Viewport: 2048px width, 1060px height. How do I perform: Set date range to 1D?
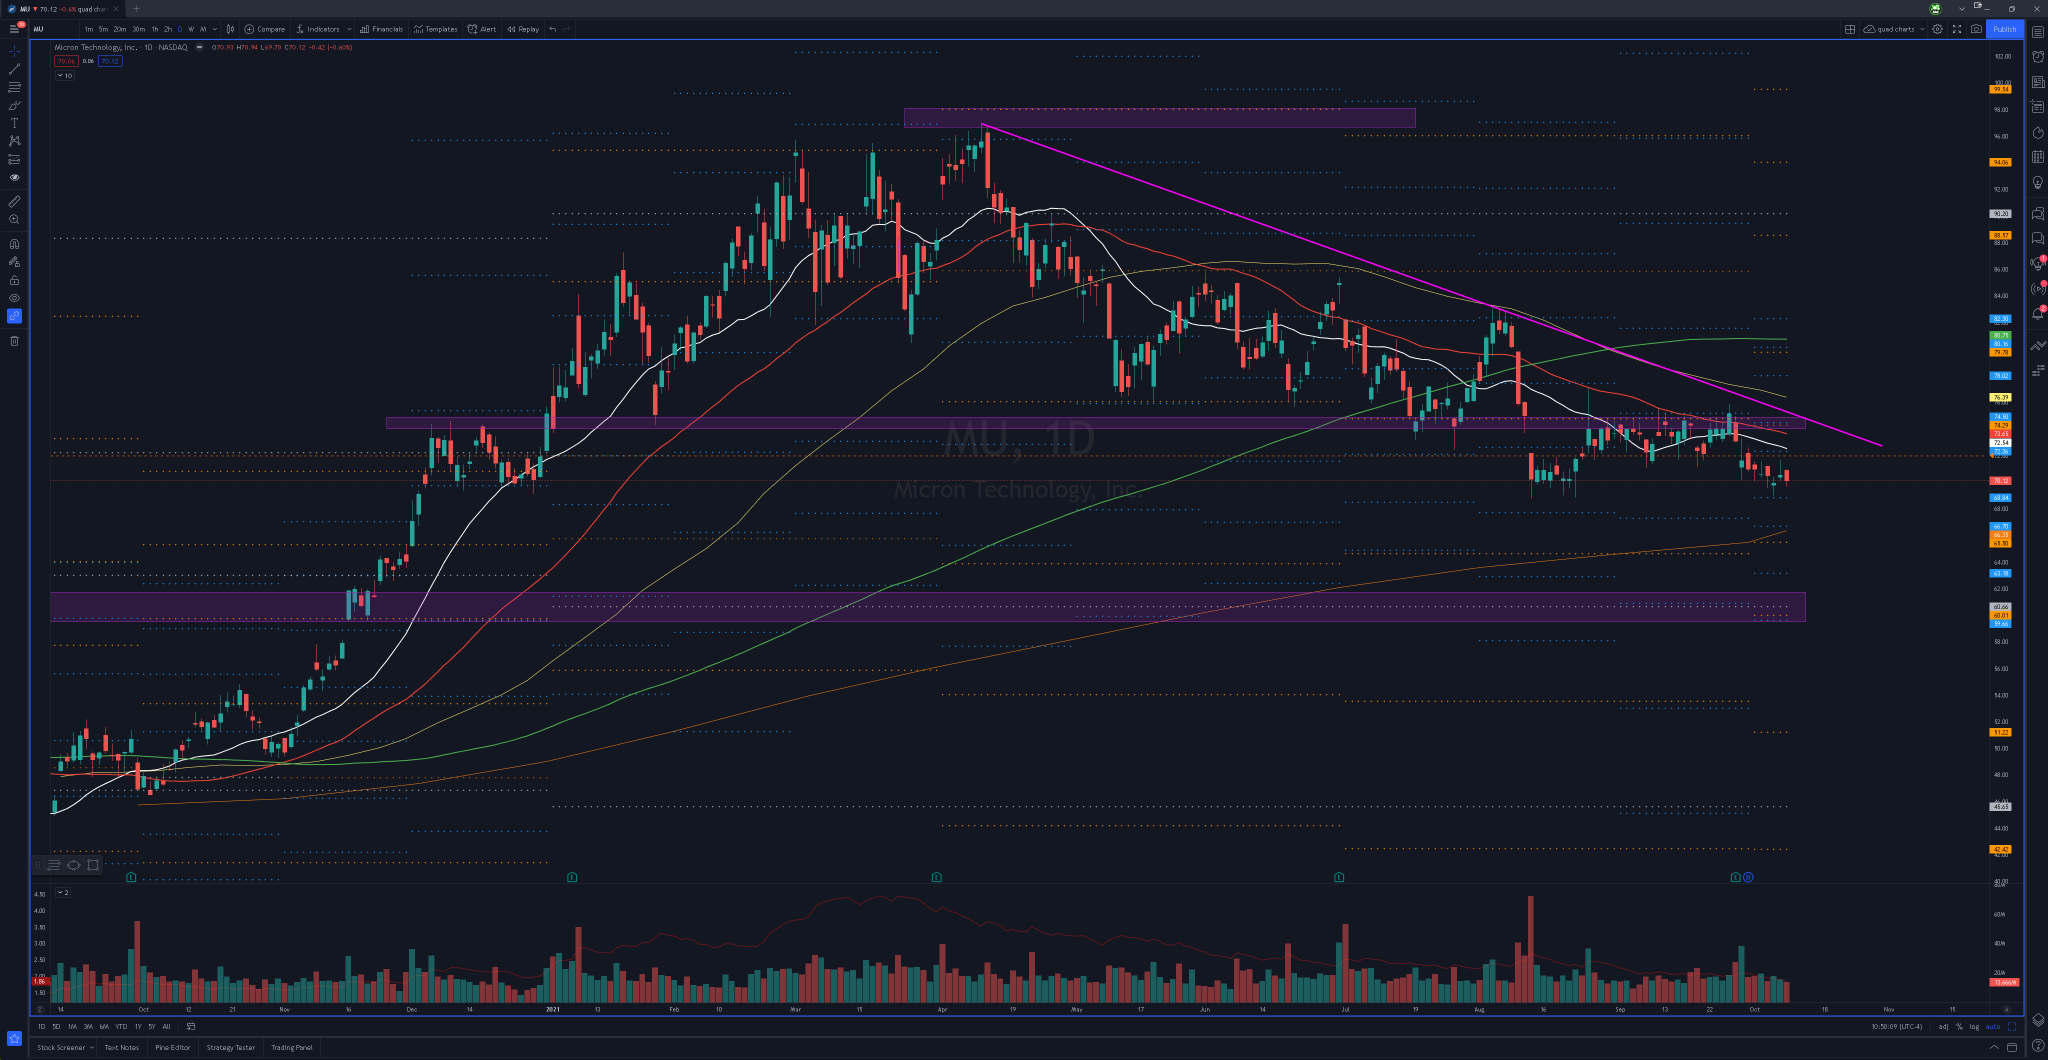point(41,1026)
